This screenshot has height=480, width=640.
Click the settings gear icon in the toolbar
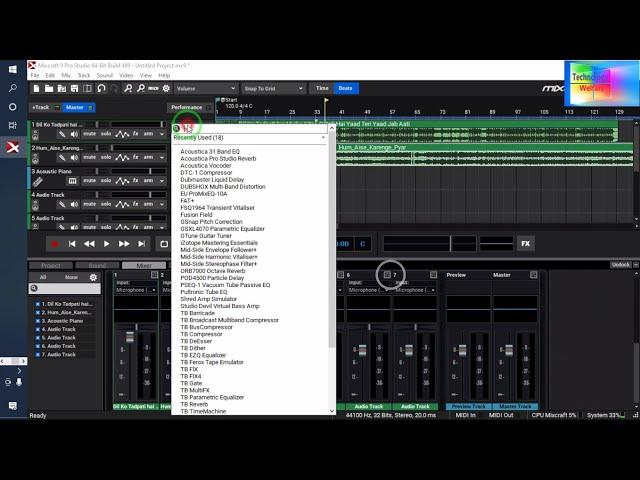[166, 88]
